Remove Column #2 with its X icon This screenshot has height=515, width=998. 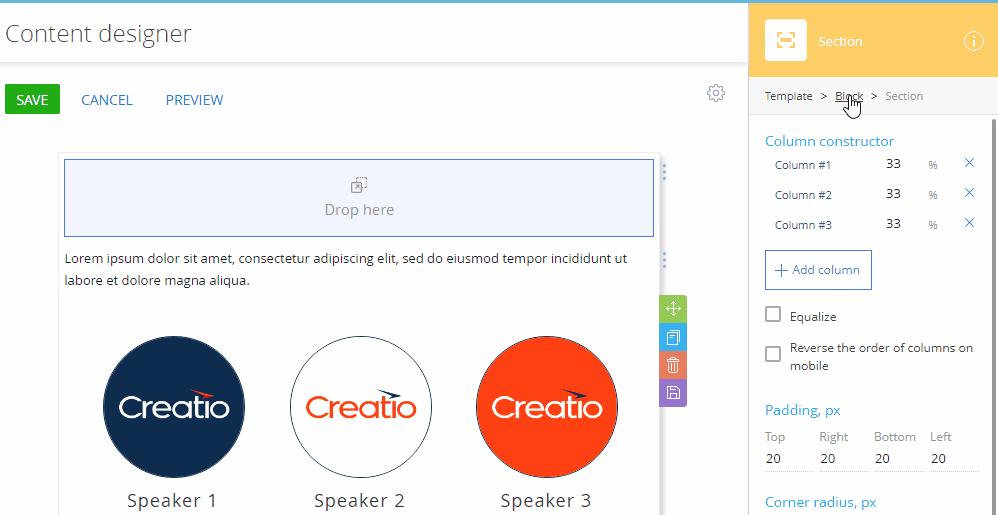(x=969, y=193)
